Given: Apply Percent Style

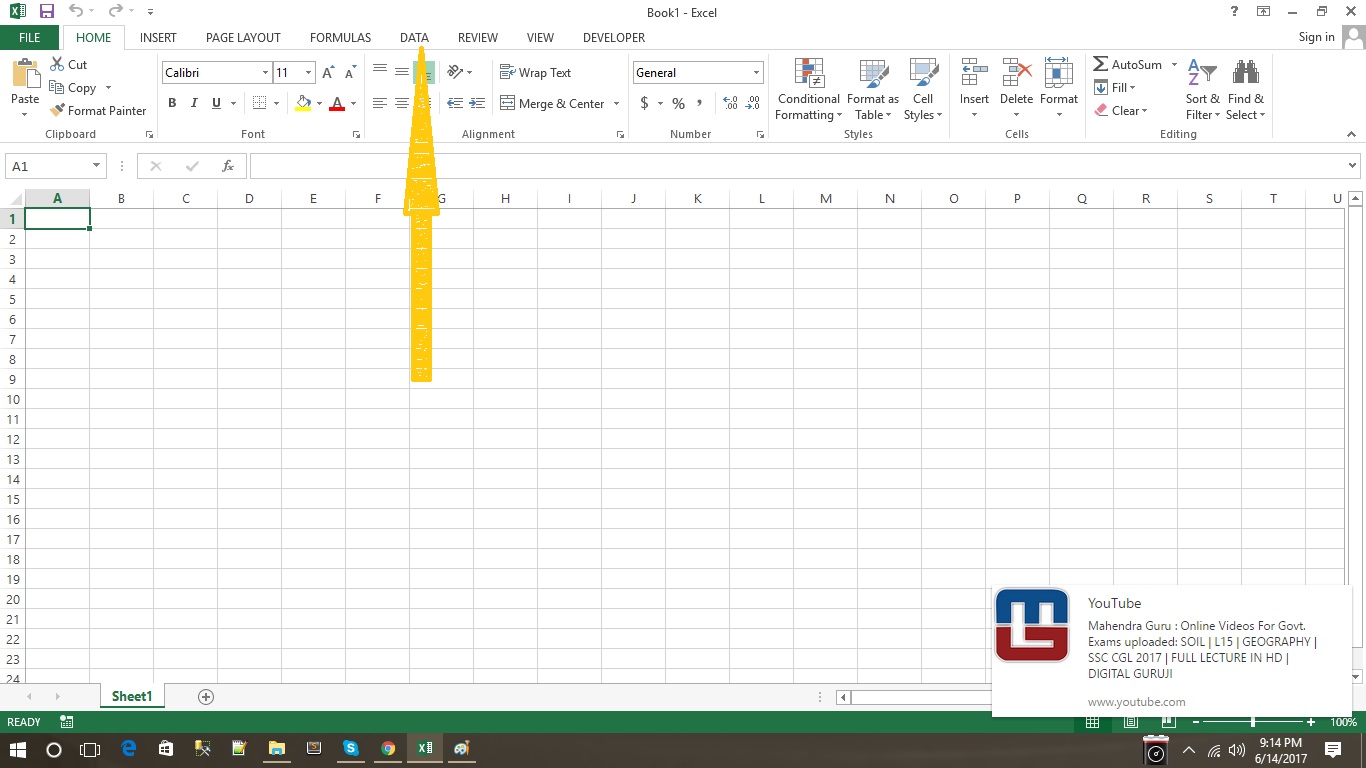Looking at the screenshot, I should pyautogui.click(x=678, y=103).
